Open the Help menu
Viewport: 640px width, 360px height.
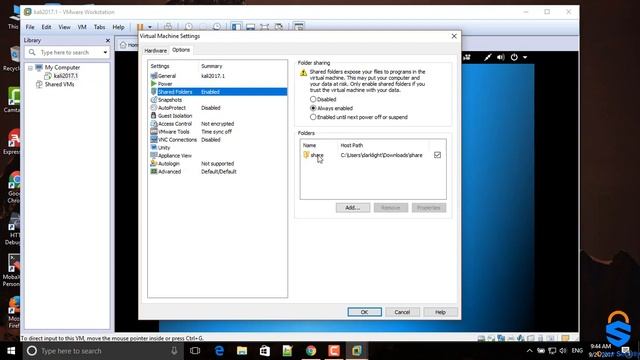click(118, 27)
